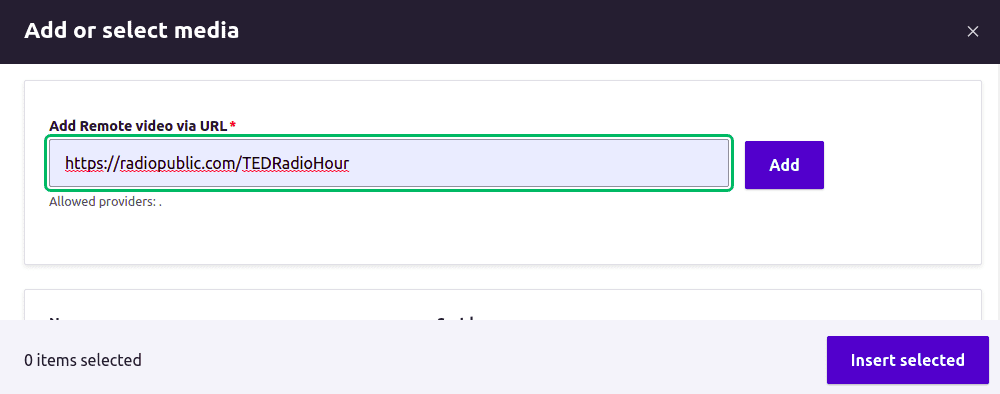Click the '0 items selected' counter
Image resolution: width=1000 pixels, height=394 pixels.
point(83,360)
